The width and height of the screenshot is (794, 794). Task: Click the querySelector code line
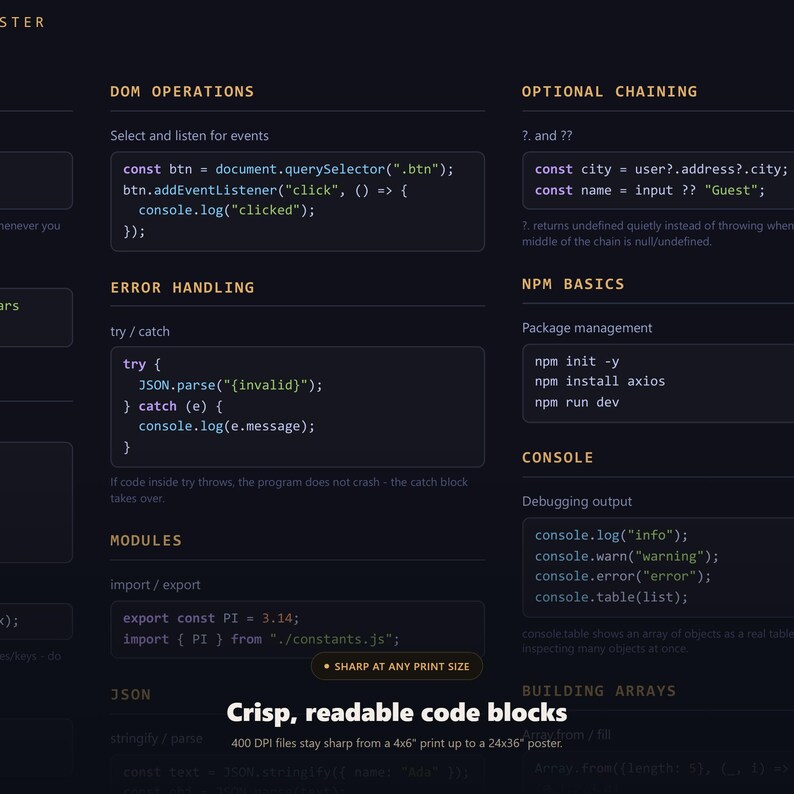tap(288, 169)
